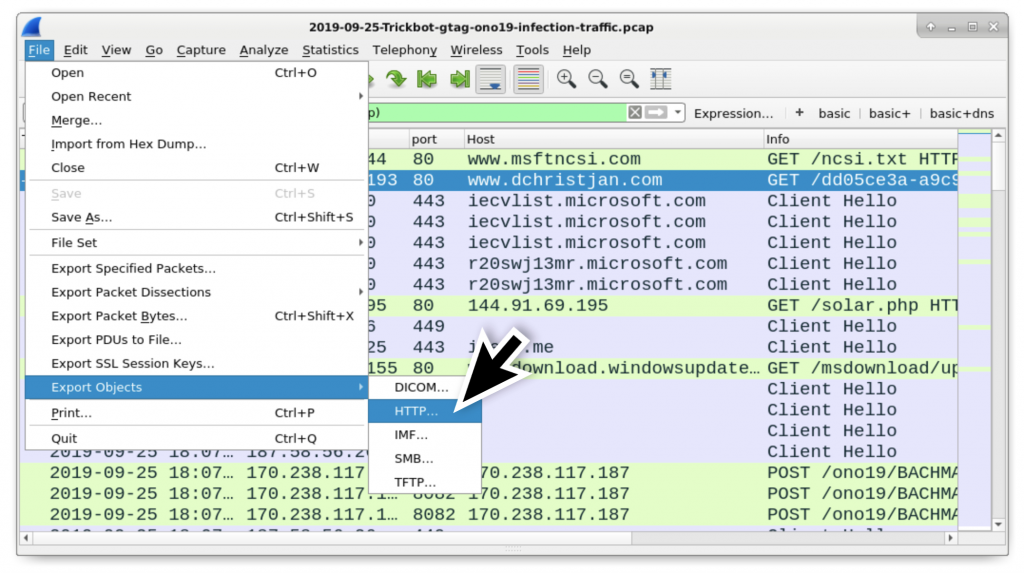1024x573 pixels.
Task: Click scroll up arrow of packet list
Action: point(998,135)
